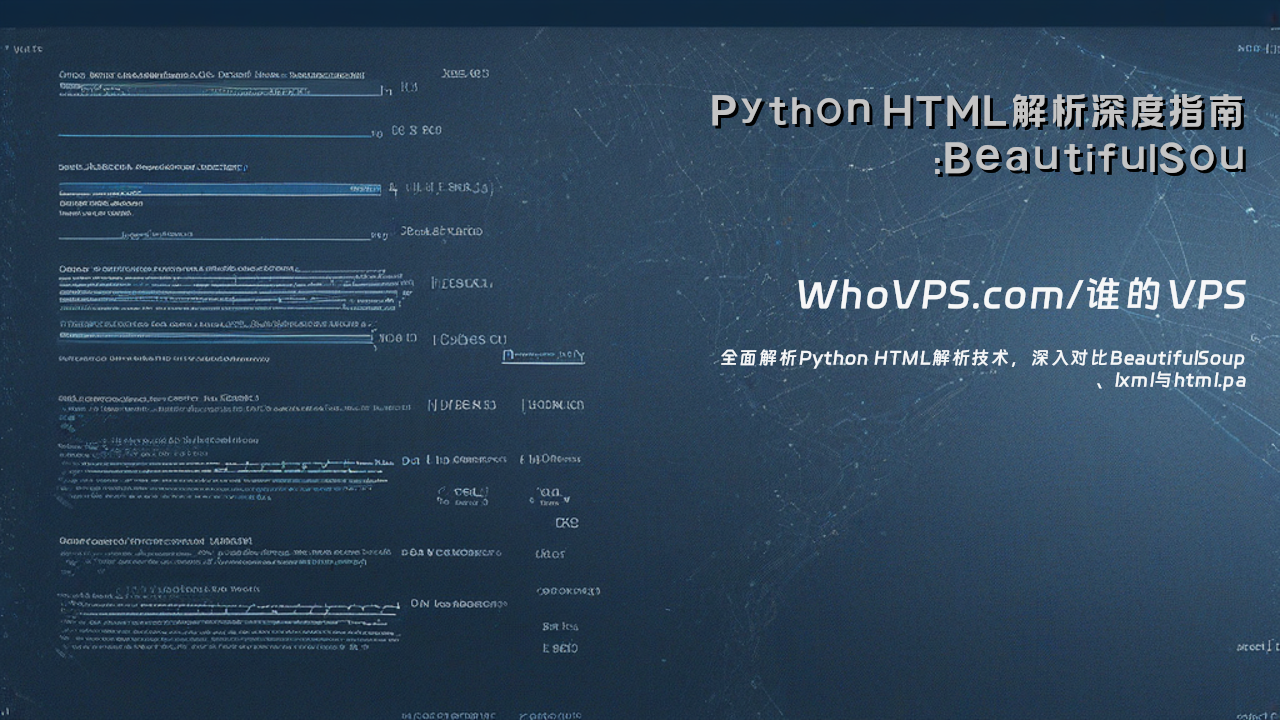Click the "WhoVPS.com/谁的VPS" text
Viewport: 1280px width, 720px height.
[x=1021, y=296]
